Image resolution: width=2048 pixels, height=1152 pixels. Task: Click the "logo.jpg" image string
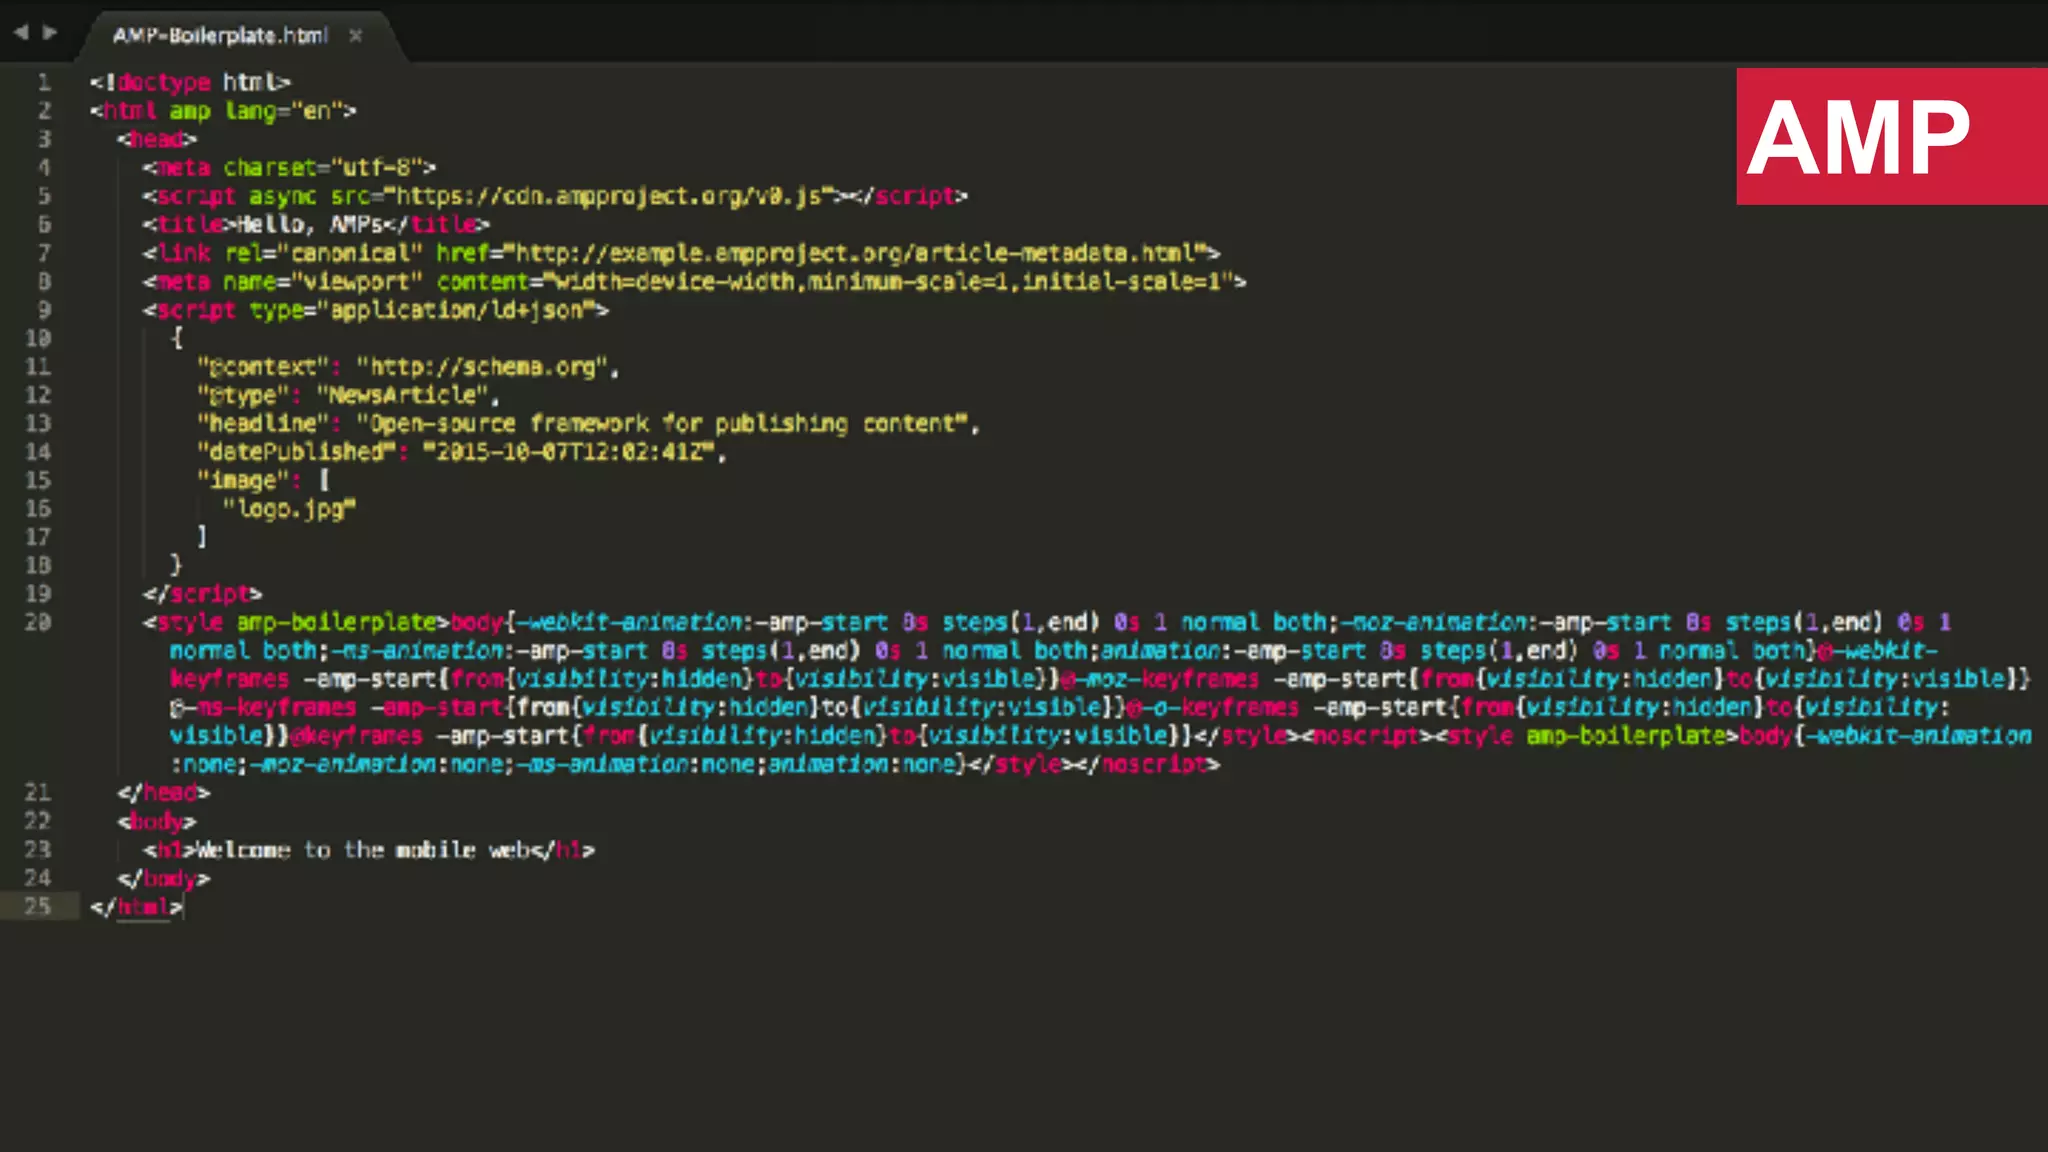click(288, 509)
